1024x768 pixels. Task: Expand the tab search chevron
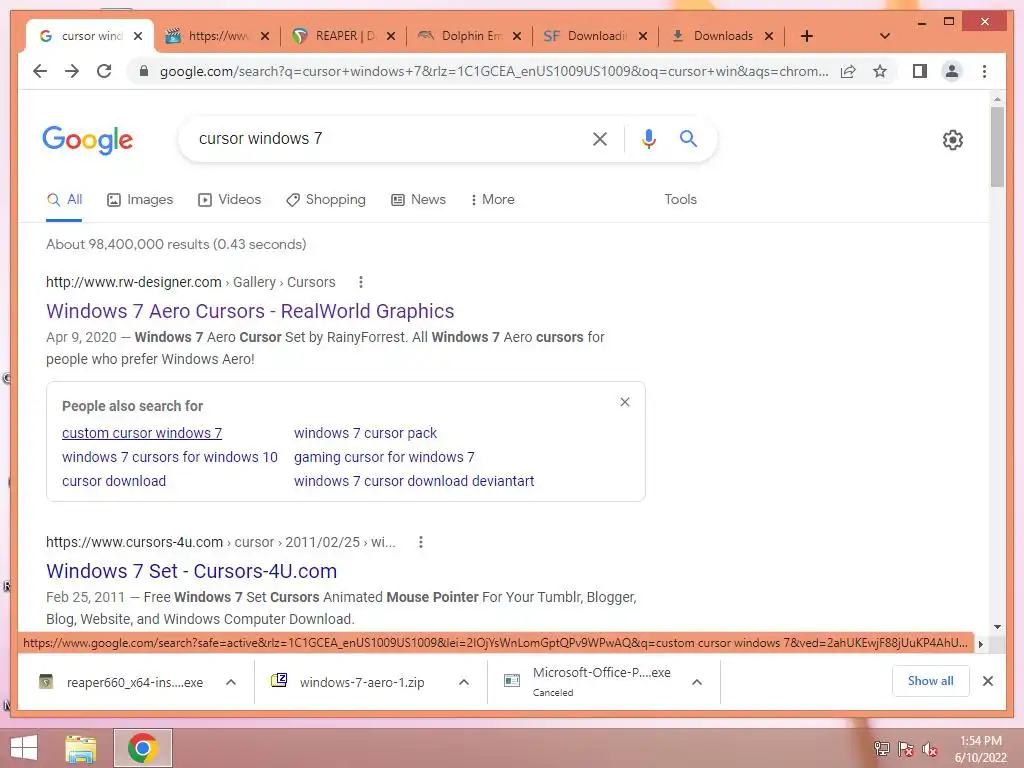click(x=884, y=36)
